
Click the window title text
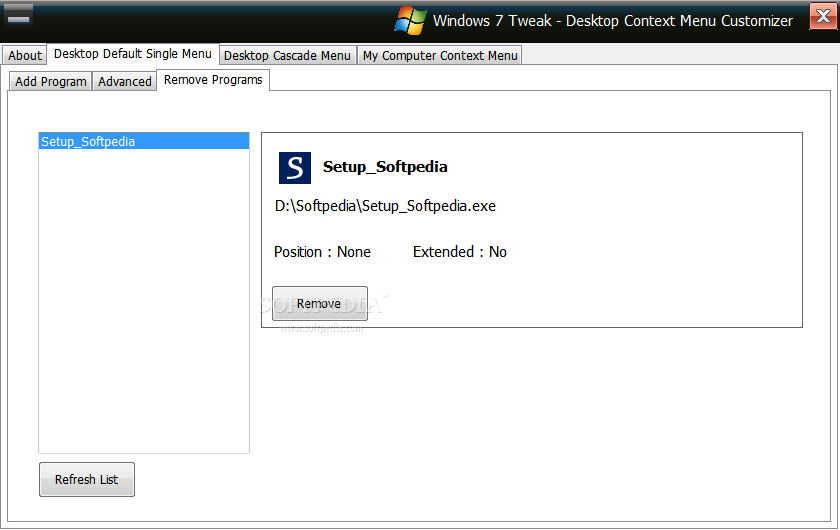tap(612, 21)
